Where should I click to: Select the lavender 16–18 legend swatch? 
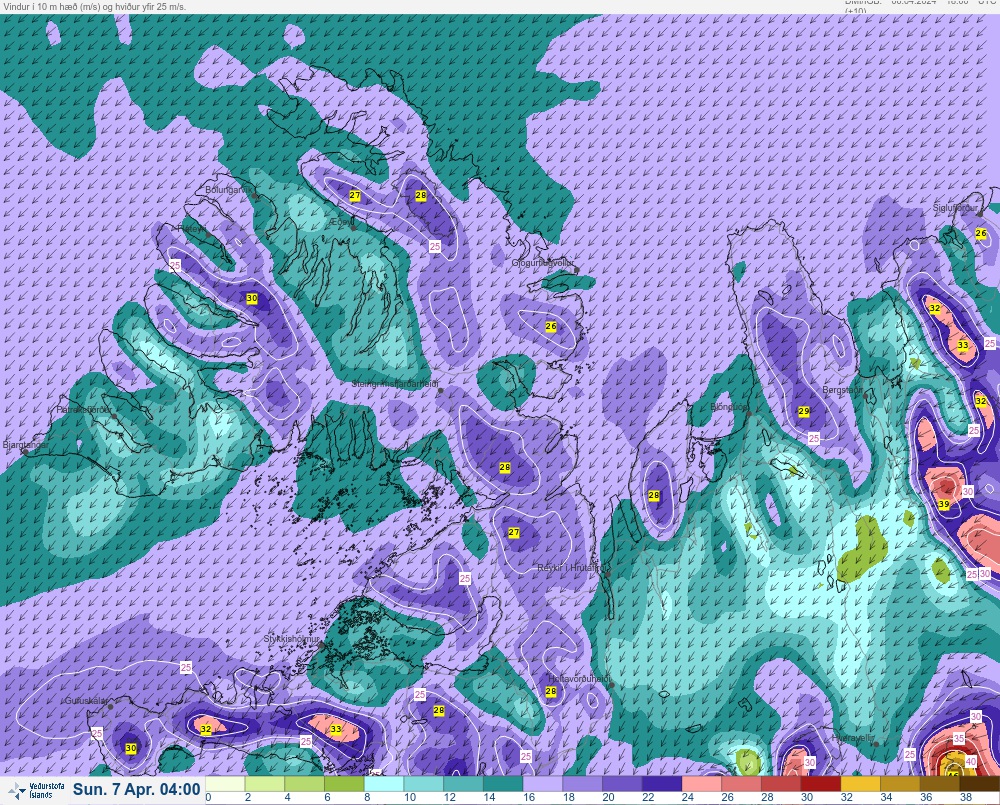[x=543, y=784]
